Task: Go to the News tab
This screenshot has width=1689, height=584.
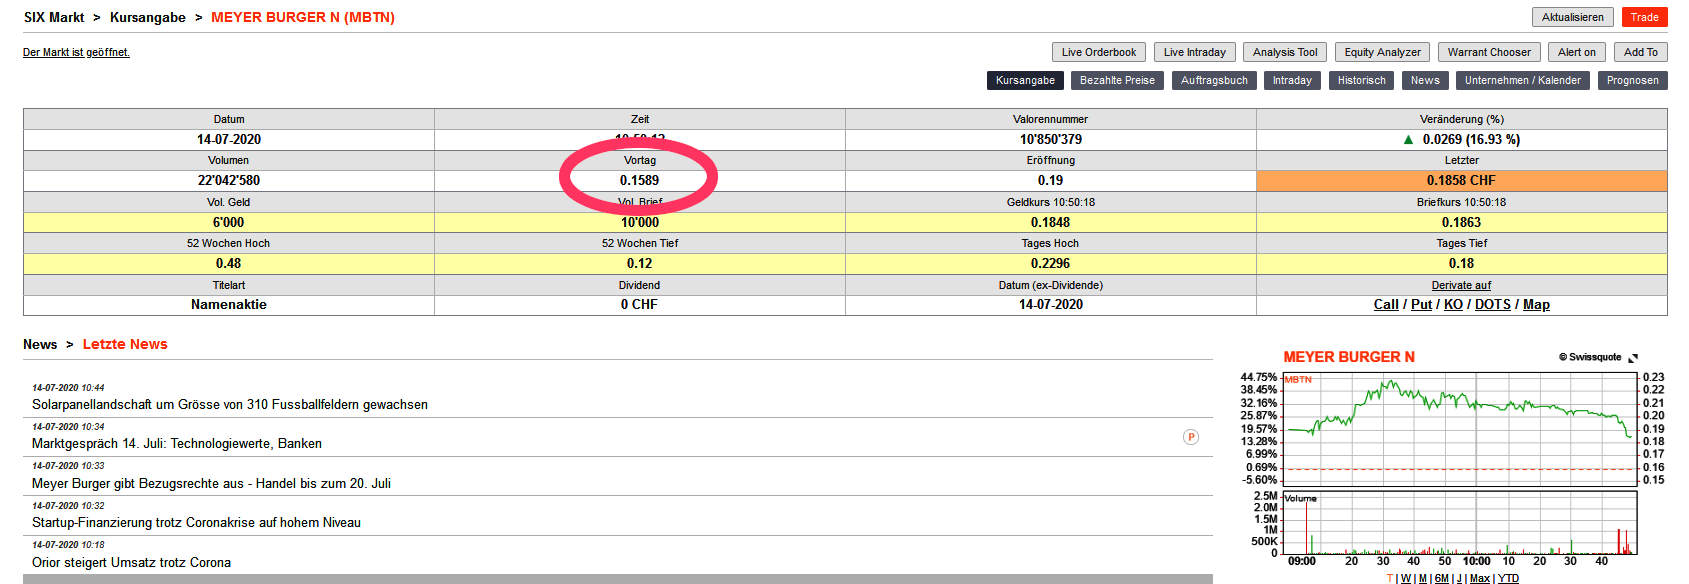Action: pos(1425,80)
